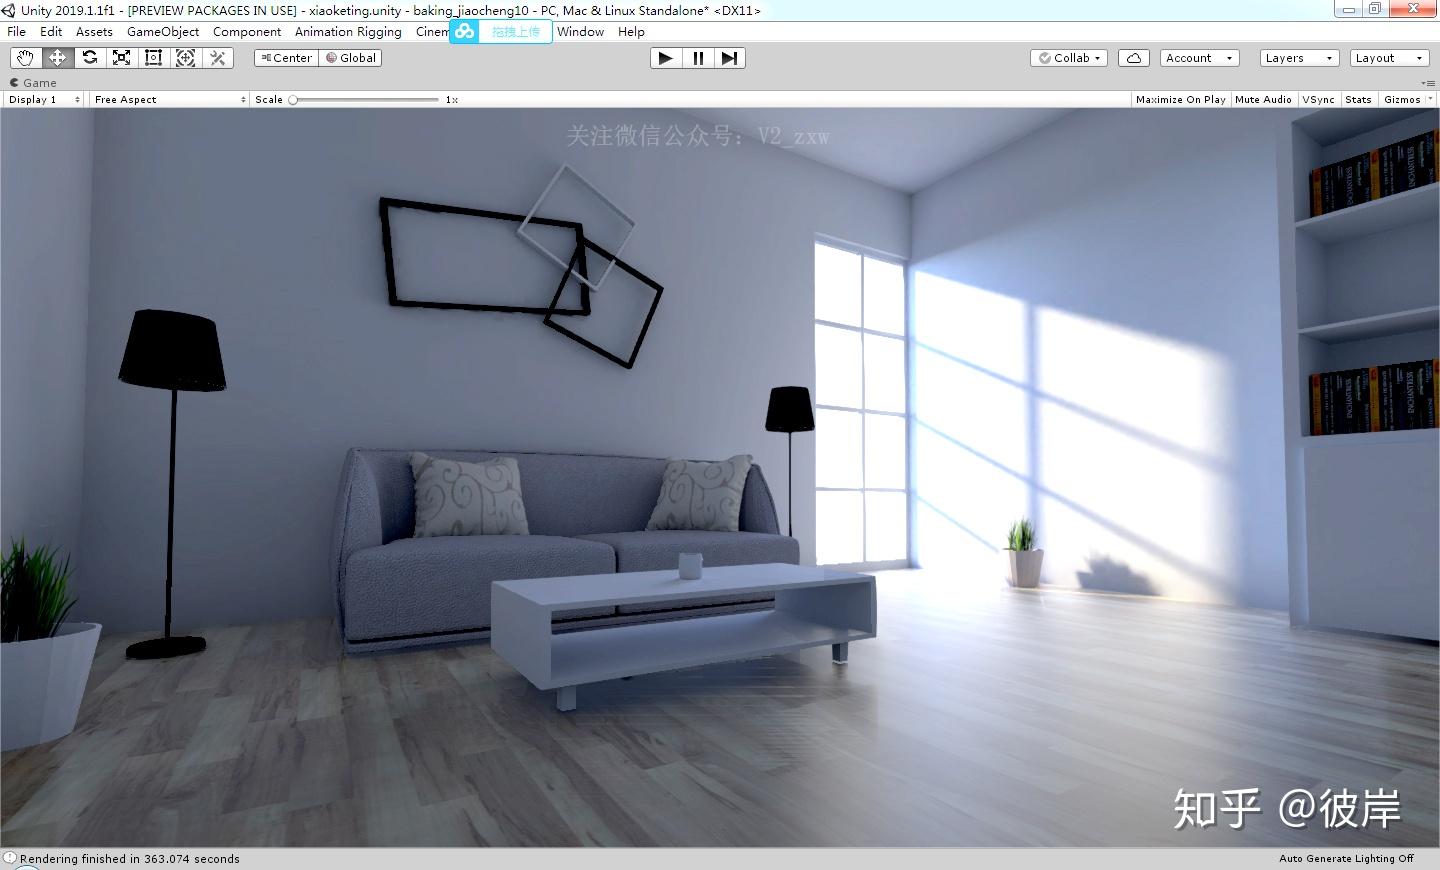
Task: Click the 'Rendering finished in 363.074 seconds' message
Action: point(130,858)
